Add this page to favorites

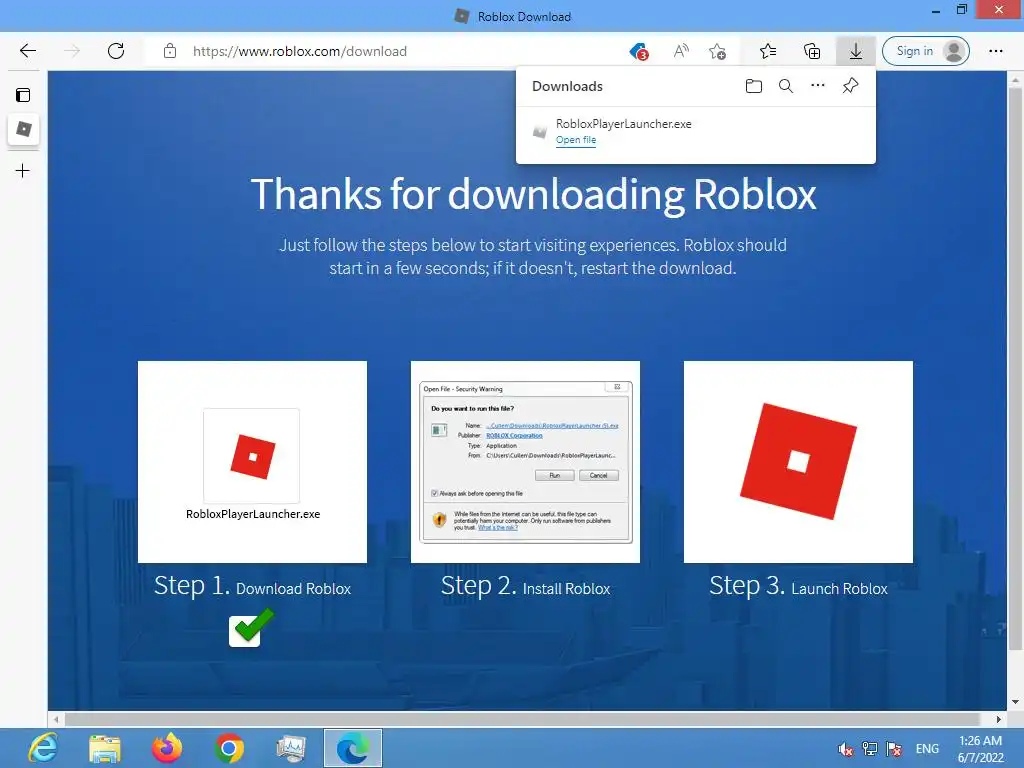(x=717, y=51)
